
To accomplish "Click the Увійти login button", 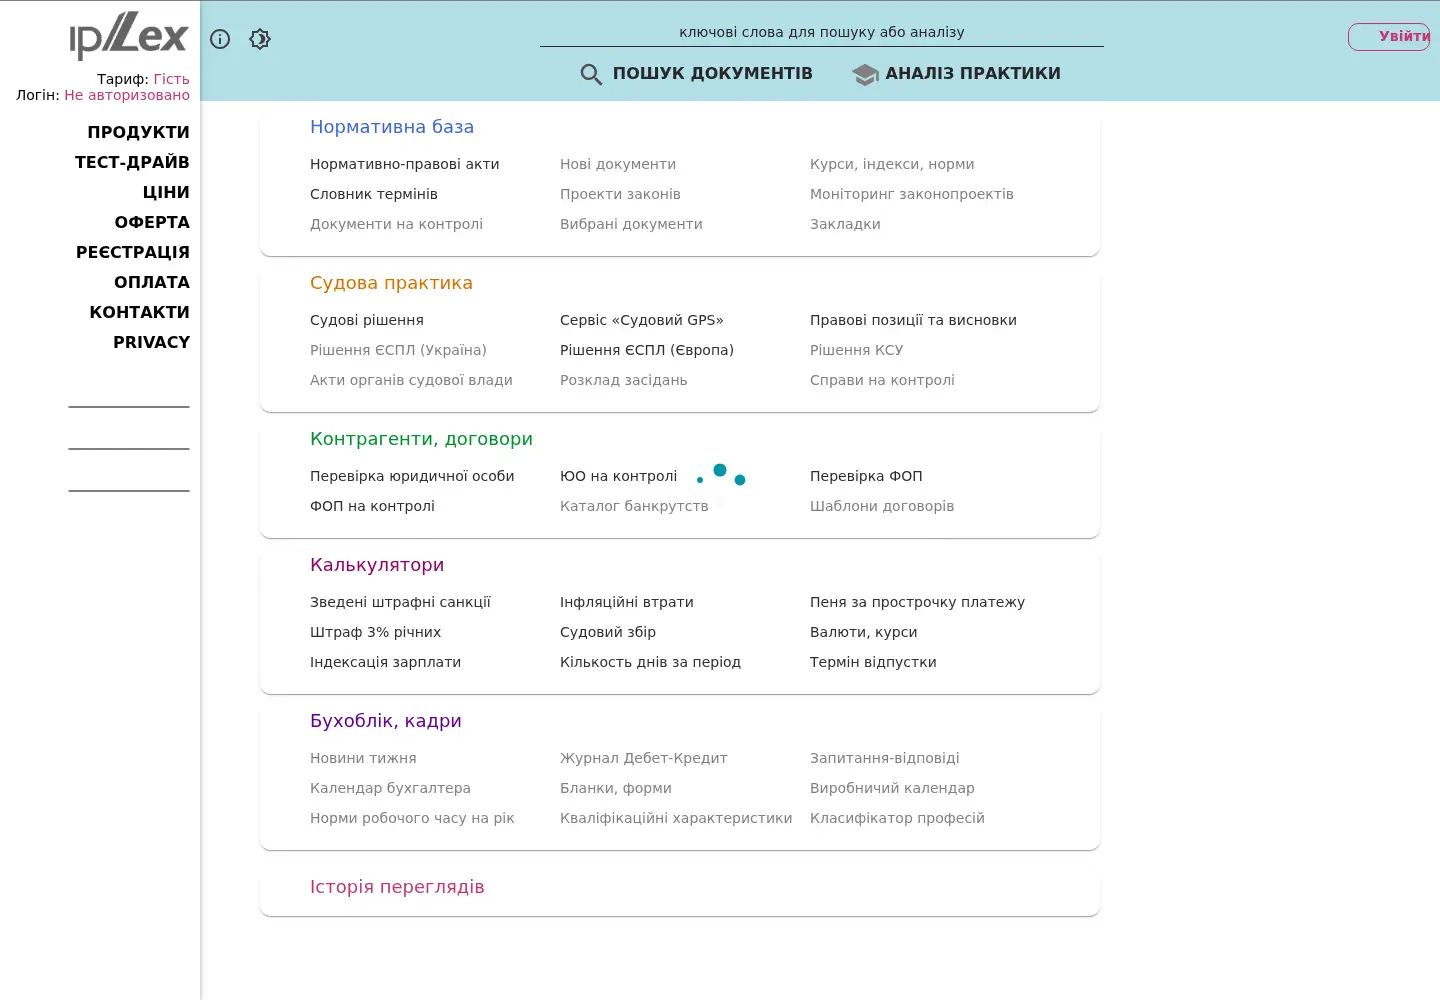I will click(x=1390, y=37).
